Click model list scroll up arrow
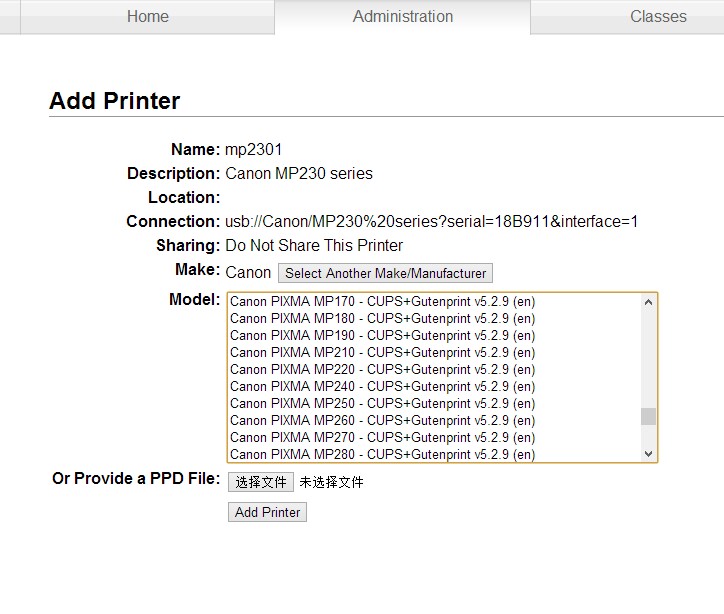This screenshot has height=614, width=724. coord(648,302)
